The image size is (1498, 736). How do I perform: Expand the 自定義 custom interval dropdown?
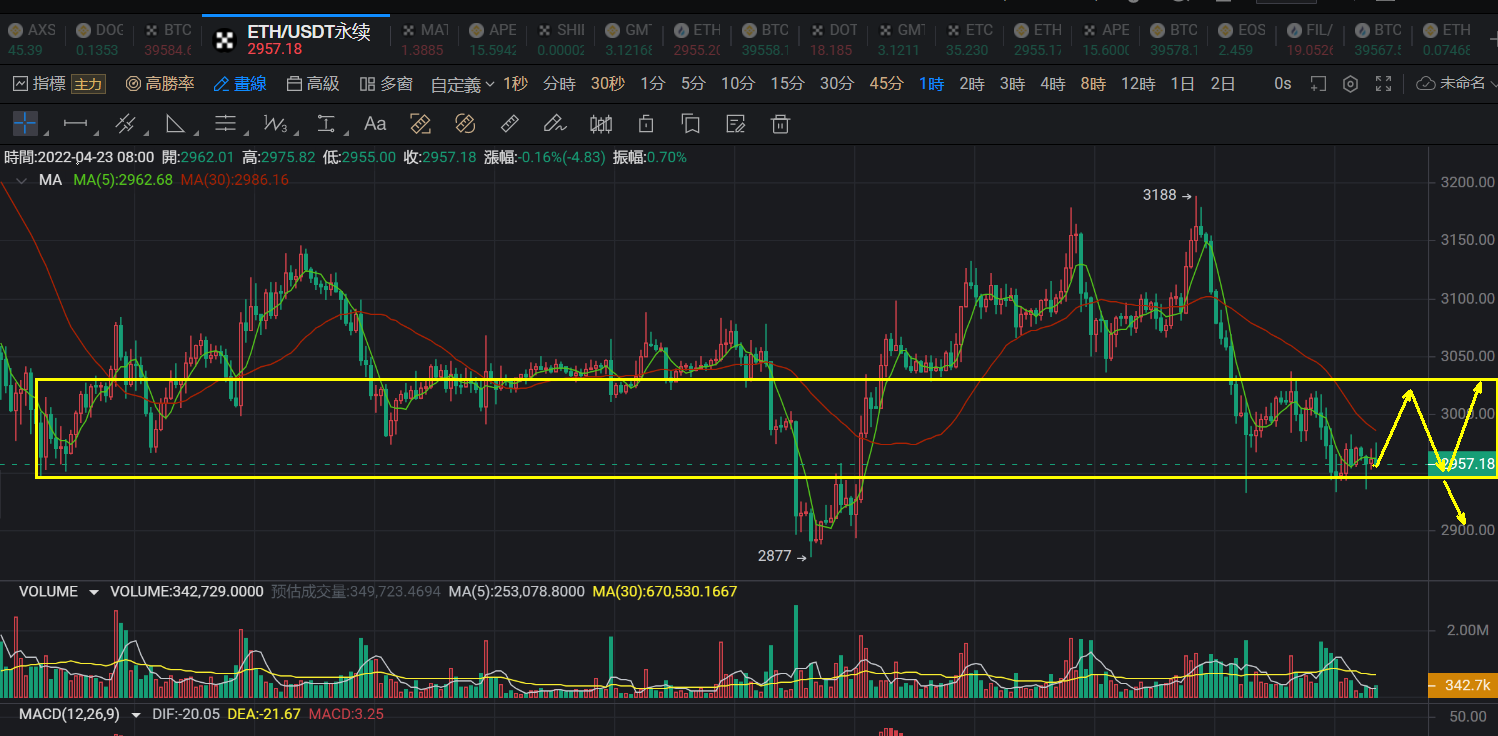[463, 85]
